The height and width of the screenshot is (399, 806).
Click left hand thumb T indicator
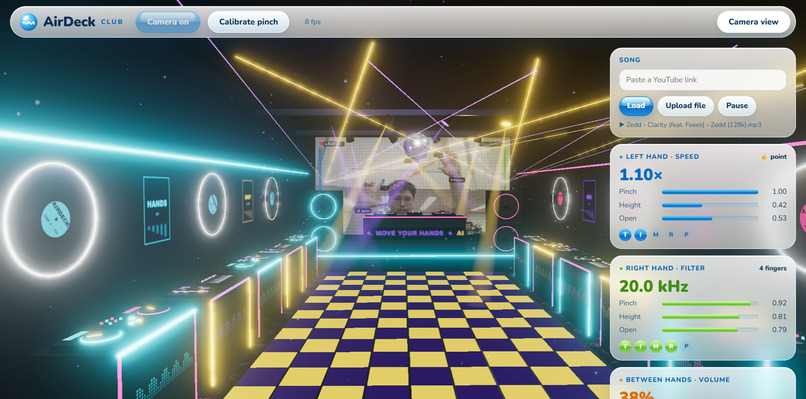[625, 234]
